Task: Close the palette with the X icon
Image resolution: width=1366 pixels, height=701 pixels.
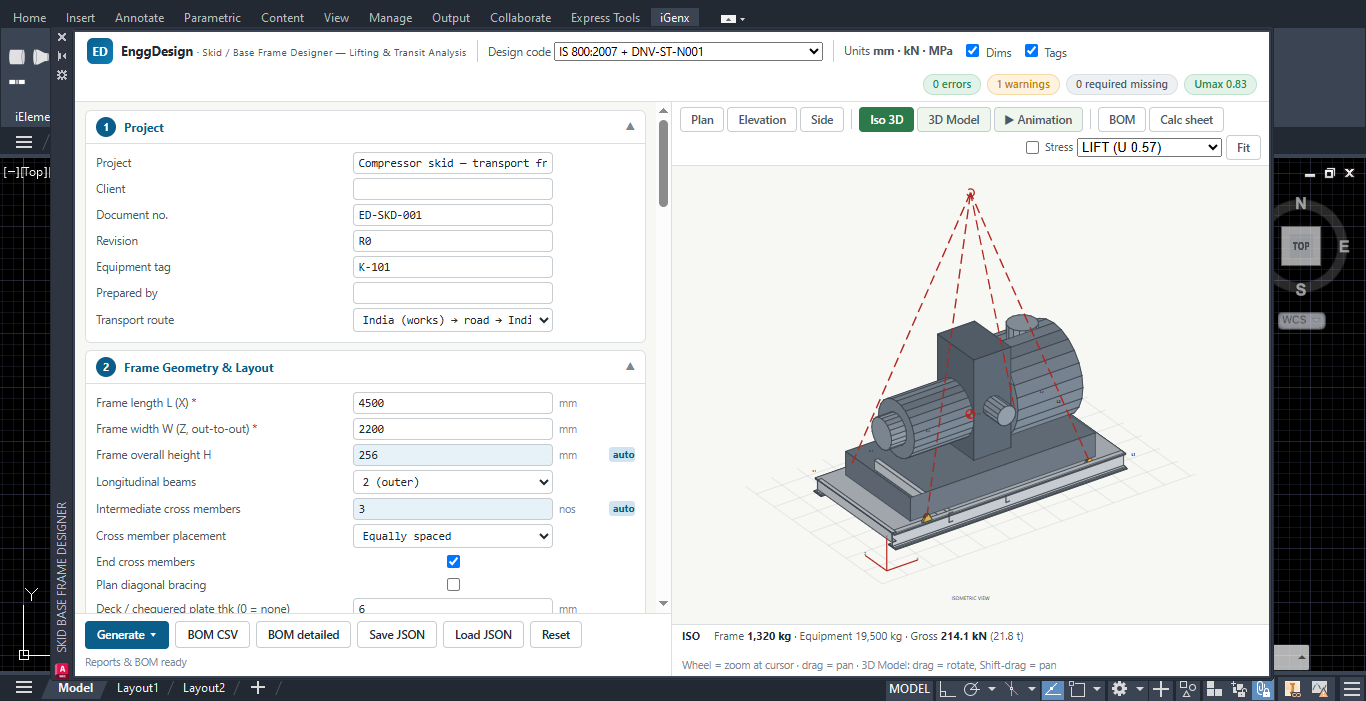Action: (62, 37)
